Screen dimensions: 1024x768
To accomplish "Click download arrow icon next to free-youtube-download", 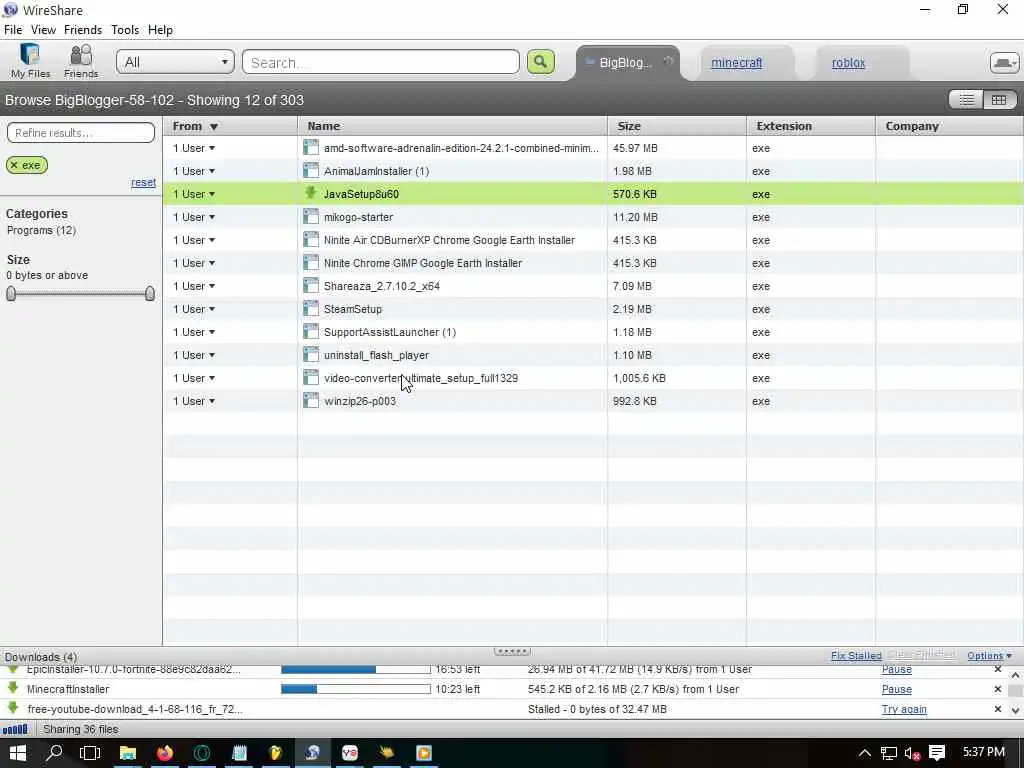I will [x=12, y=709].
